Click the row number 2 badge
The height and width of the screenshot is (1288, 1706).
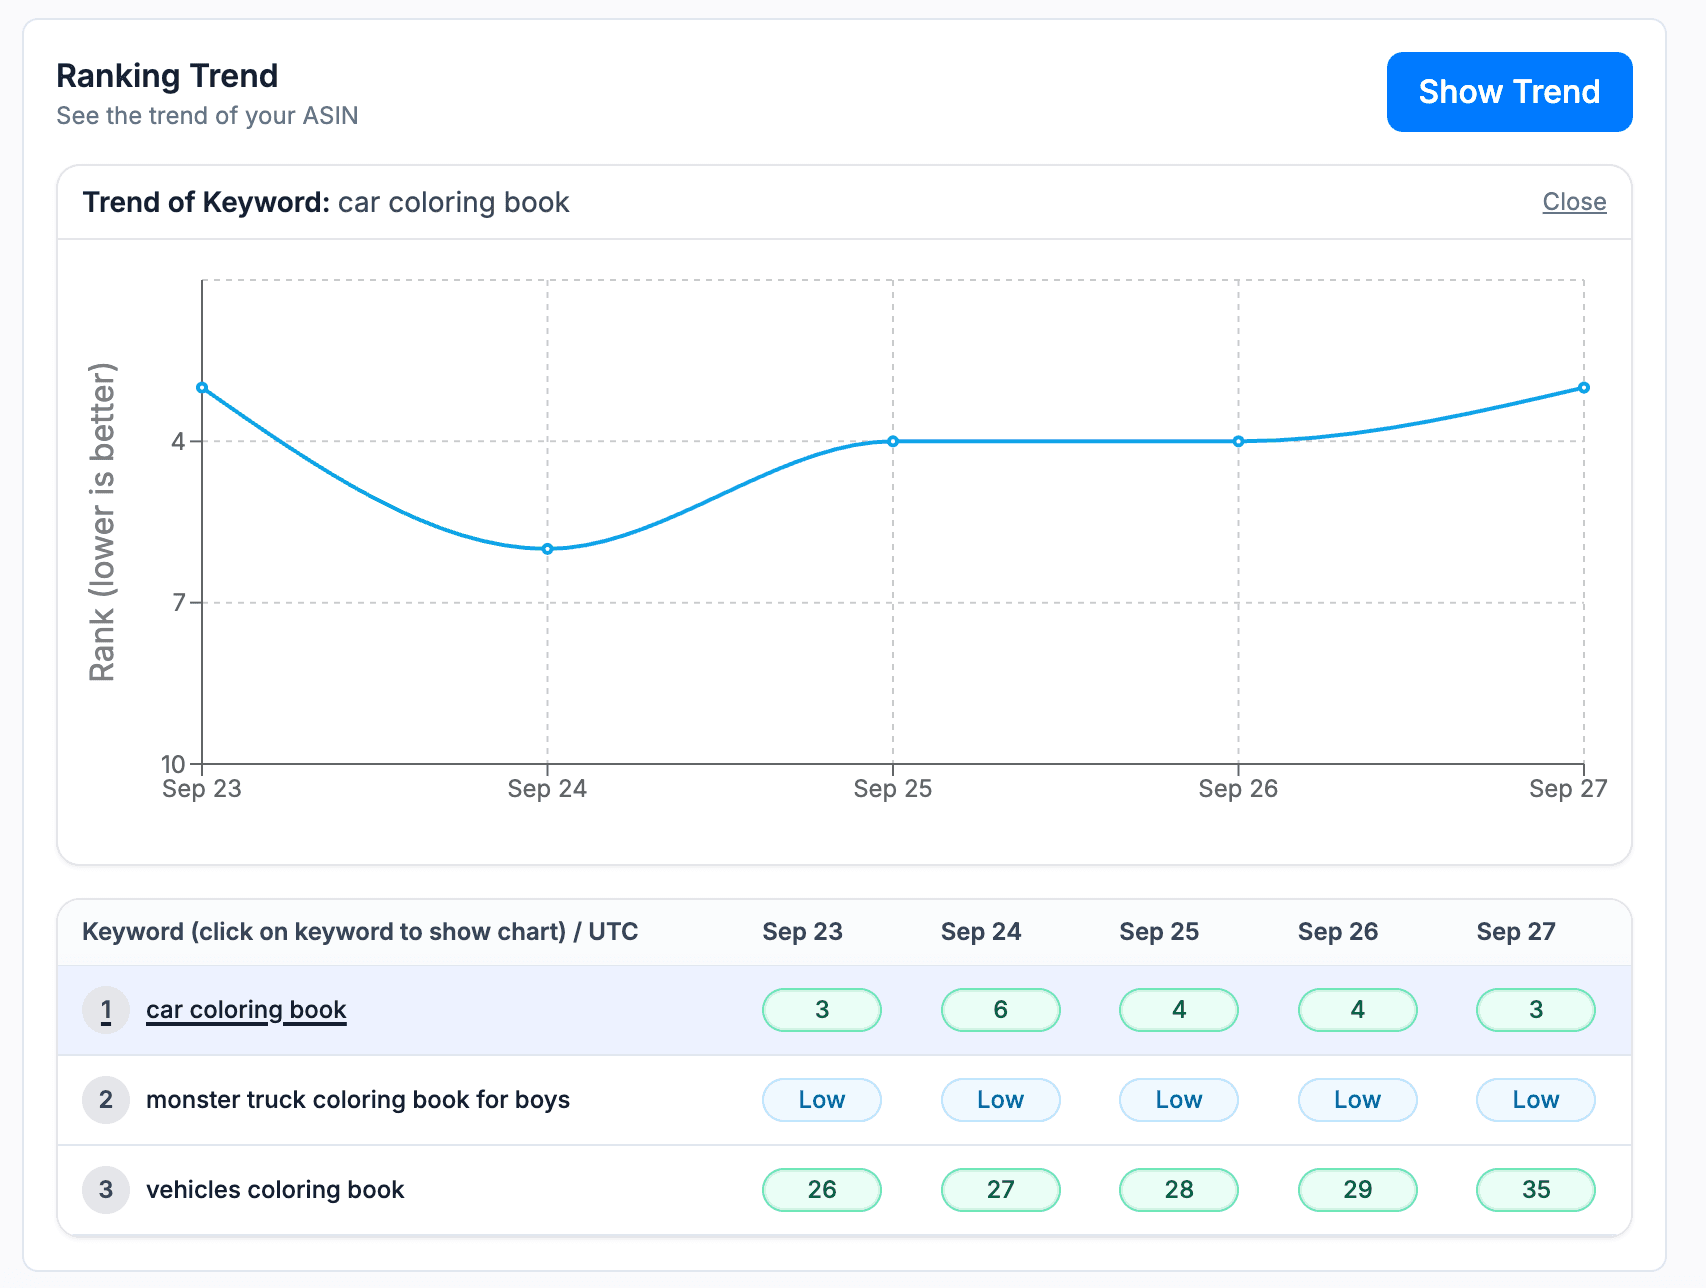[x=106, y=1100]
